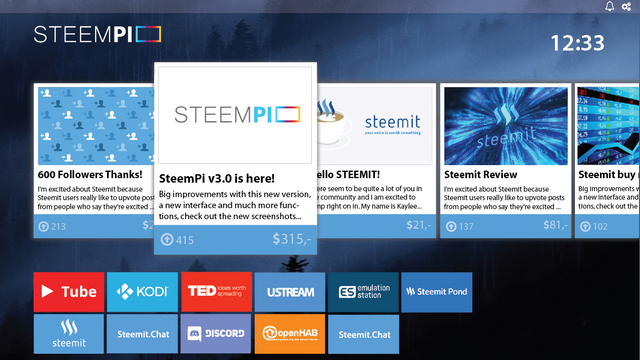This screenshot has height=360, width=640.
Task: Click the 600 Followers post description text
Action: pyautogui.click(x=96, y=198)
